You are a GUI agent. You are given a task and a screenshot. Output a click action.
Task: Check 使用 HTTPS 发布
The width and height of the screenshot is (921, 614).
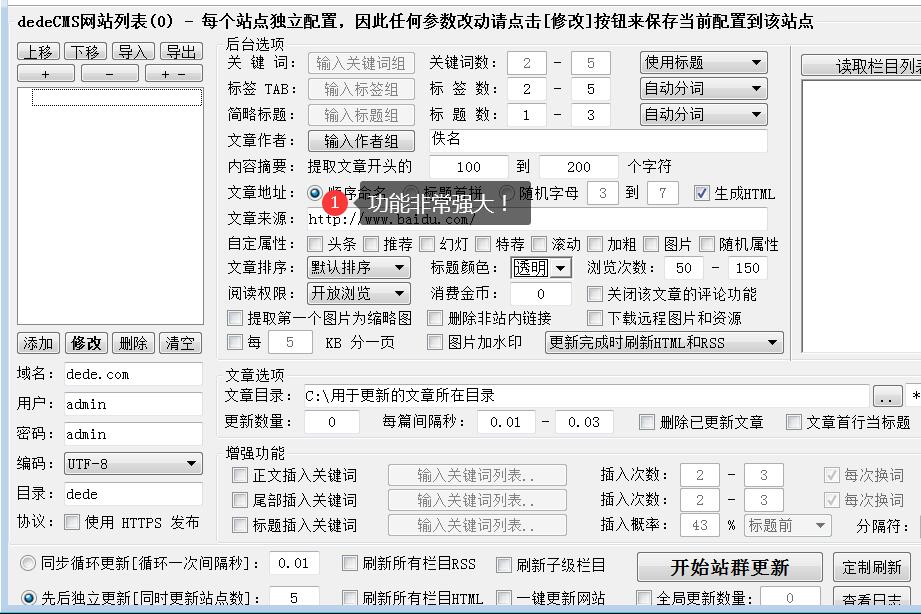[72, 522]
